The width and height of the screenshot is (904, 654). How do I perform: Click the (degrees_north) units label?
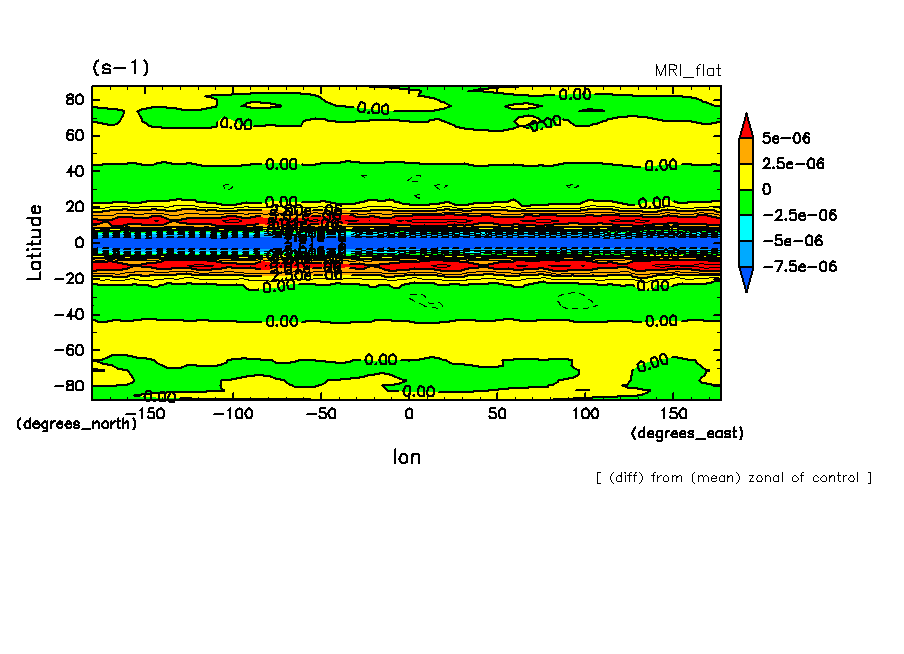click(x=77, y=424)
